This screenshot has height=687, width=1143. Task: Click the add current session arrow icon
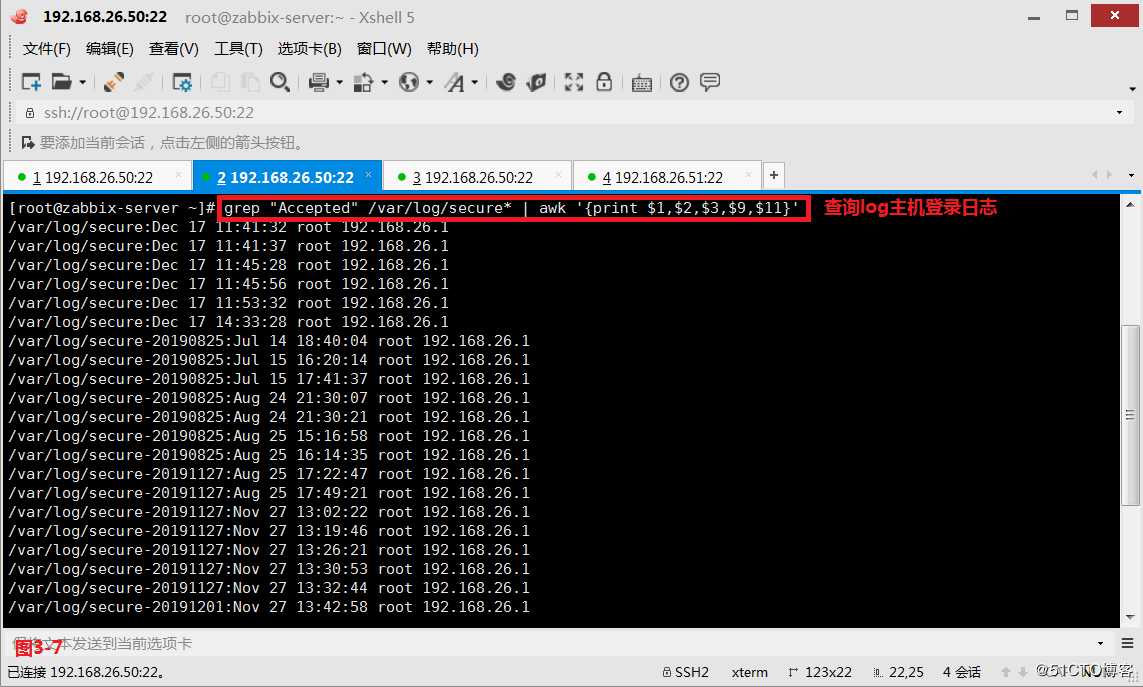click(28, 142)
